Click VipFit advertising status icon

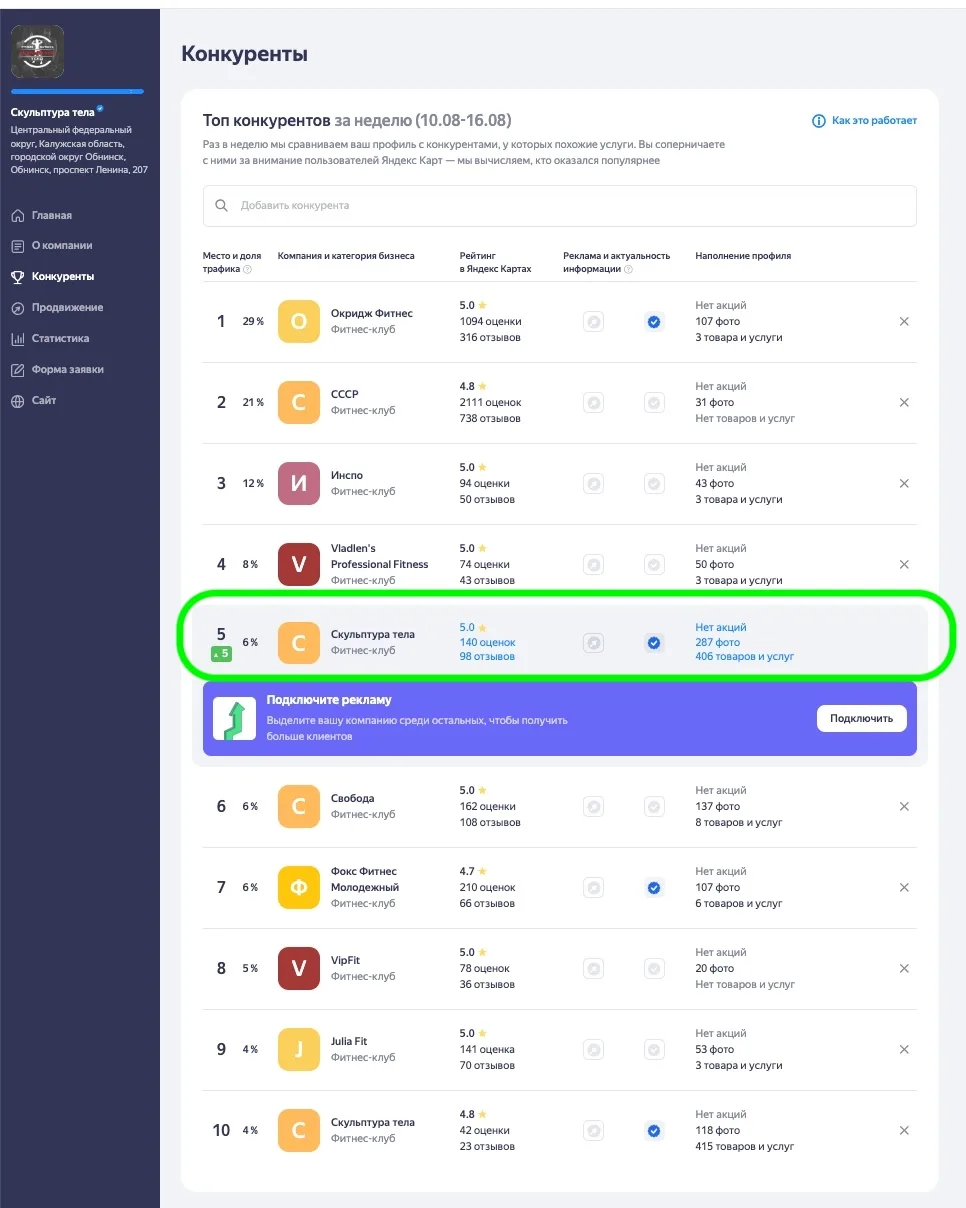pos(594,968)
